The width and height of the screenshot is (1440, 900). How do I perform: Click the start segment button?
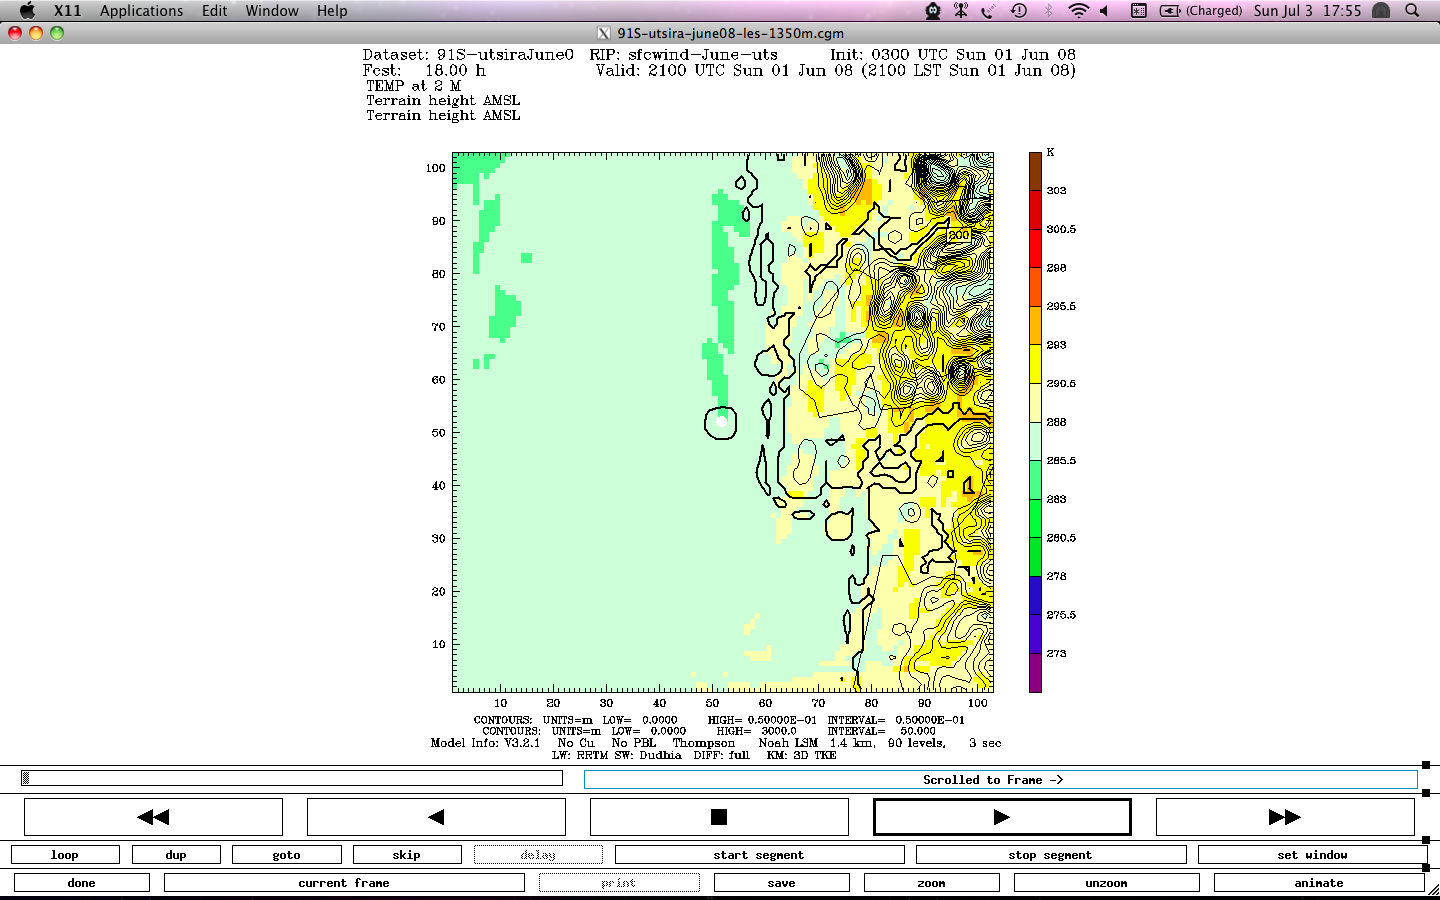(x=759, y=855)
